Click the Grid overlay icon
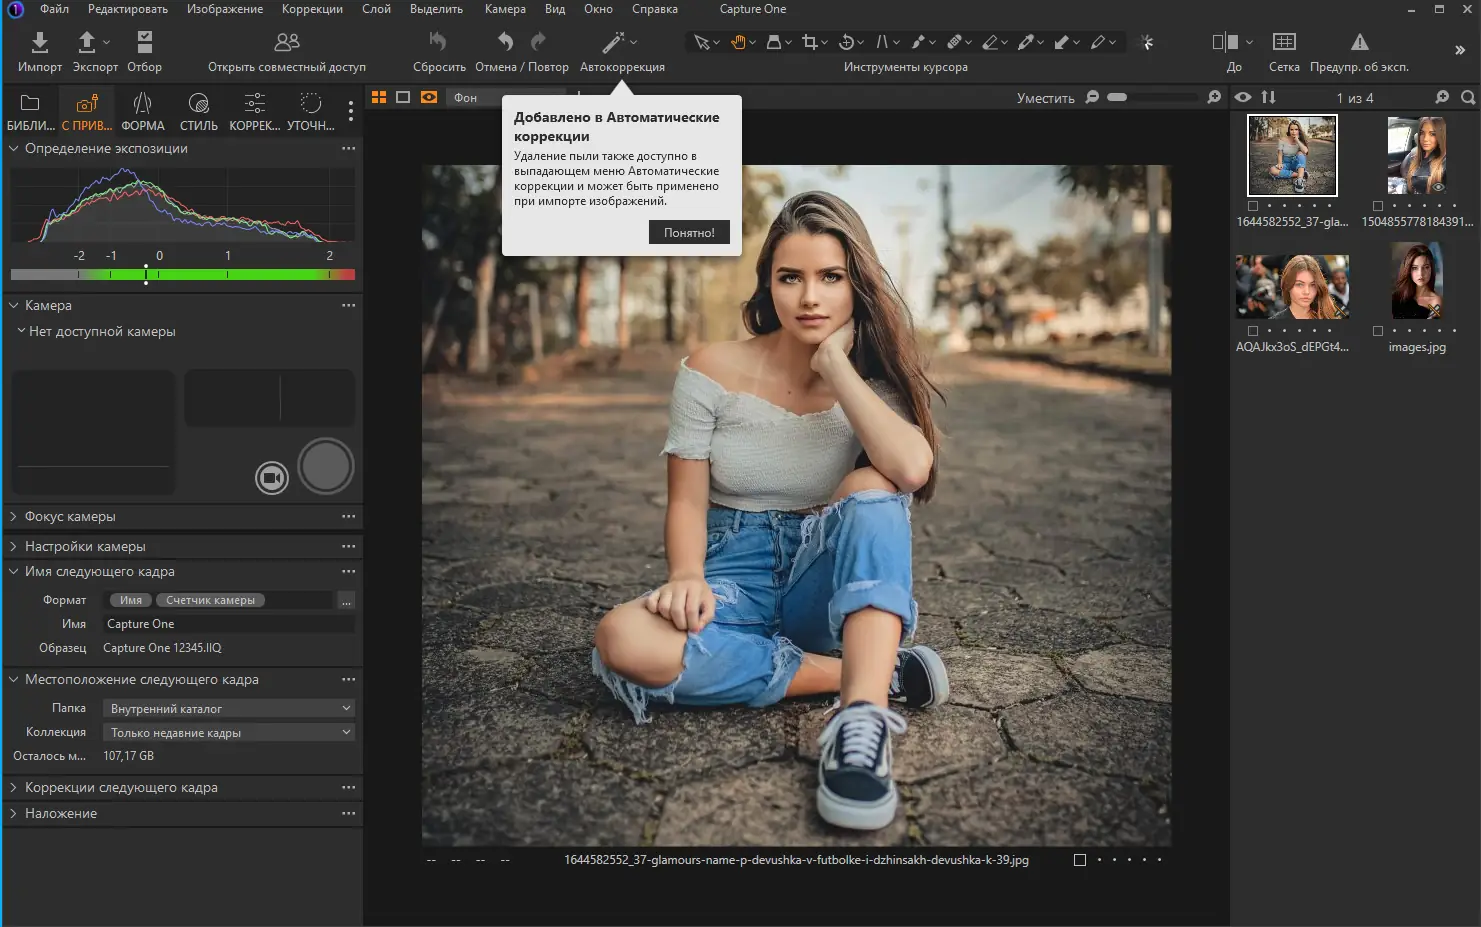 pyautogui.click(x=1284, y=42)
